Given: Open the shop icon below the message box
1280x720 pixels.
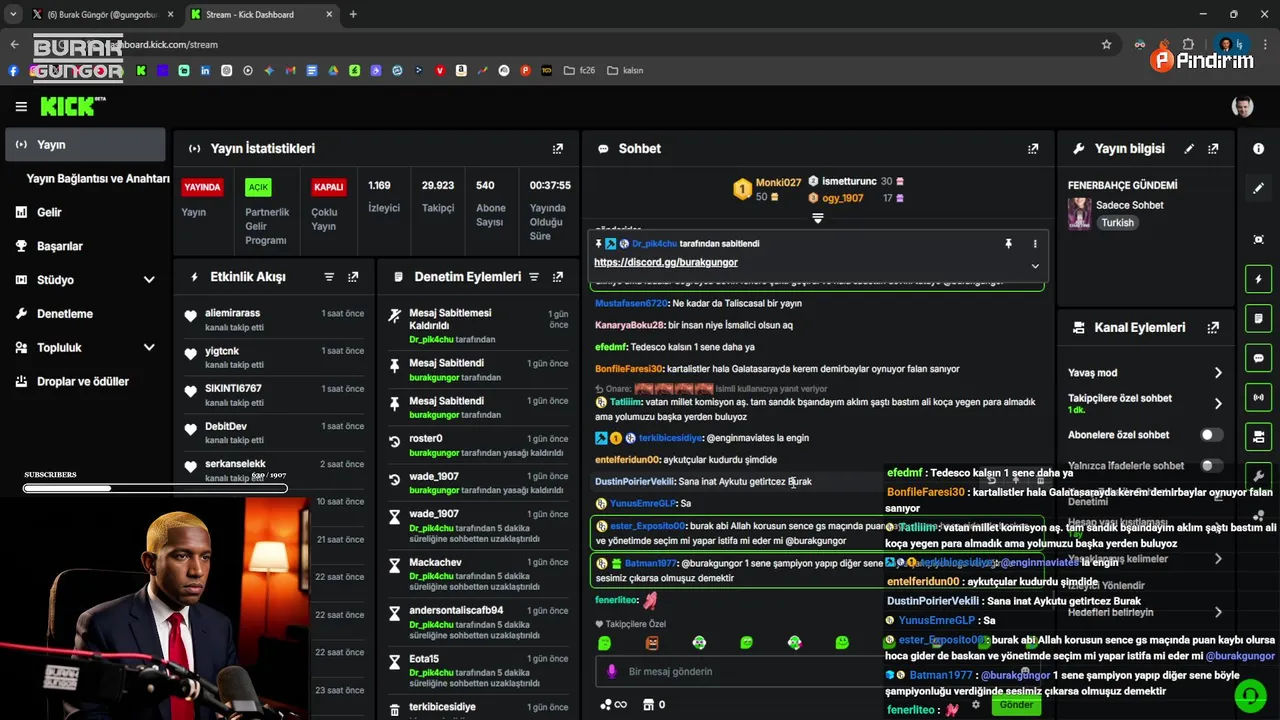Looking at the screenshot, I should pos(648,705).
